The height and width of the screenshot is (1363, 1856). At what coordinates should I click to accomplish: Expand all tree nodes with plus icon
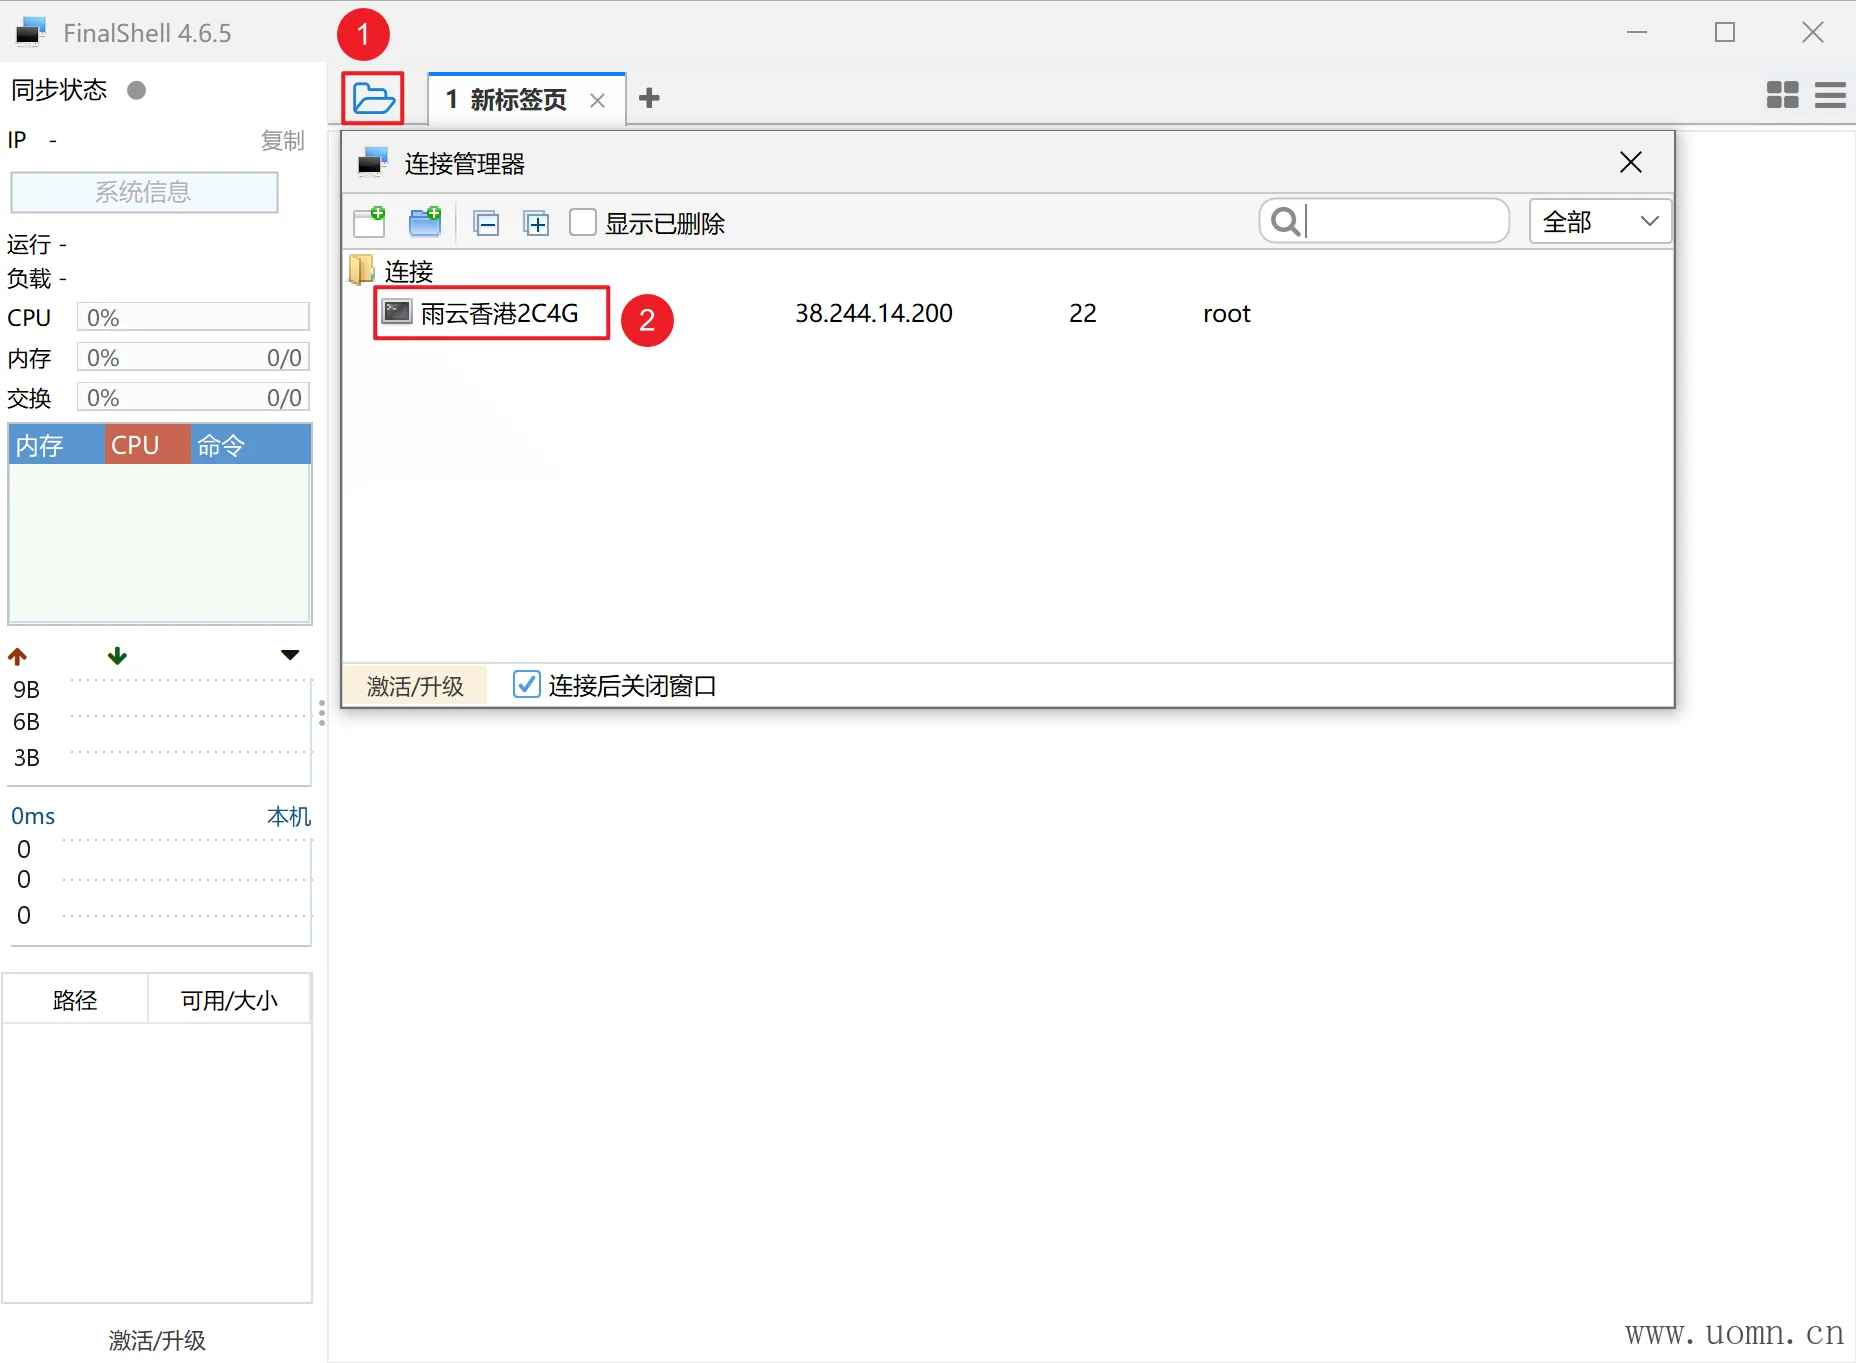pyautogui.click(x=537, y=223)
